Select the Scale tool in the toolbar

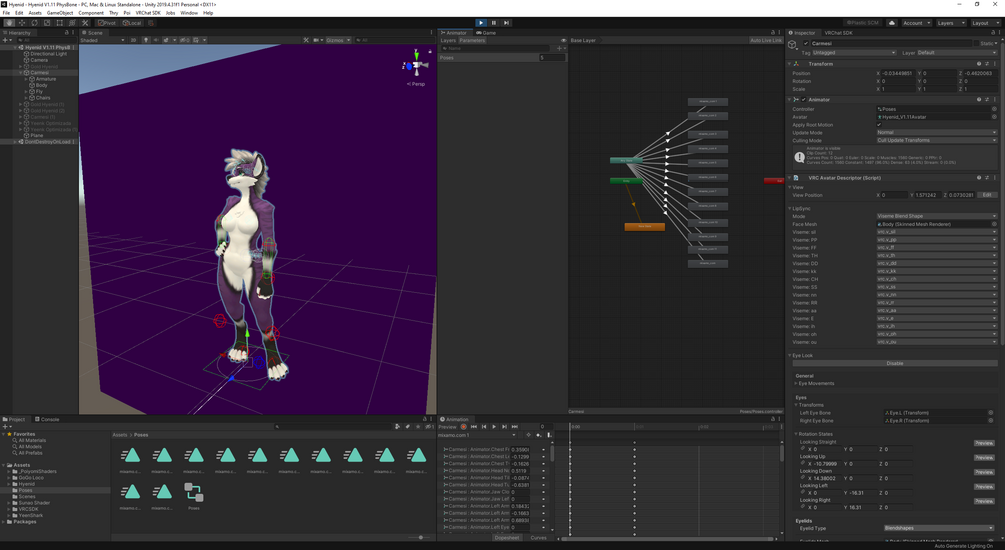(47, 22)
